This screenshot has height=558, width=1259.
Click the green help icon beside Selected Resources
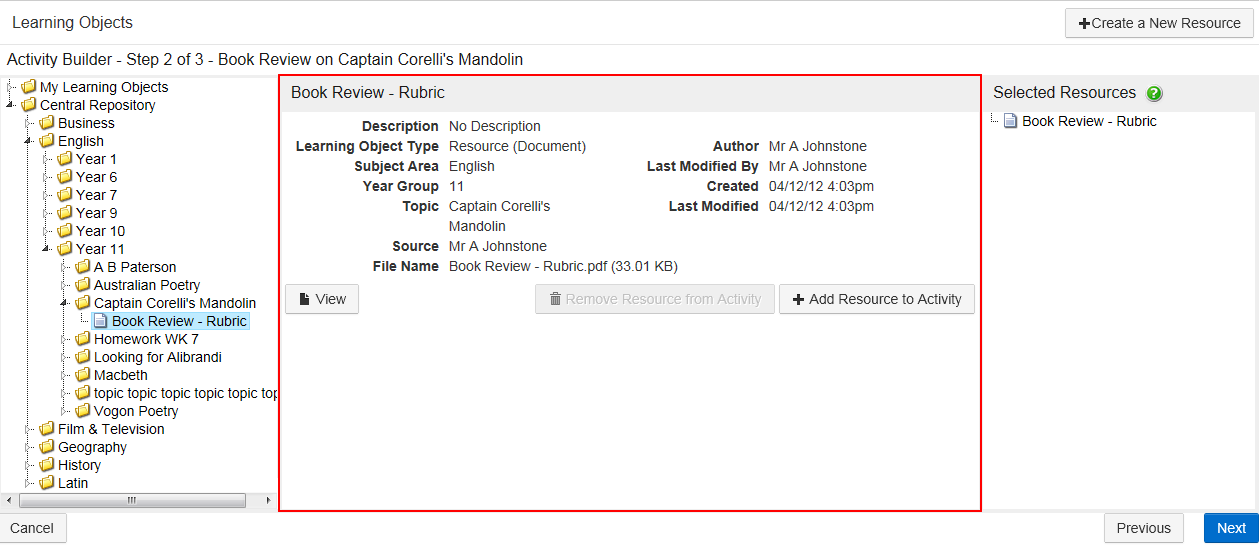[x=1155, y=94]
